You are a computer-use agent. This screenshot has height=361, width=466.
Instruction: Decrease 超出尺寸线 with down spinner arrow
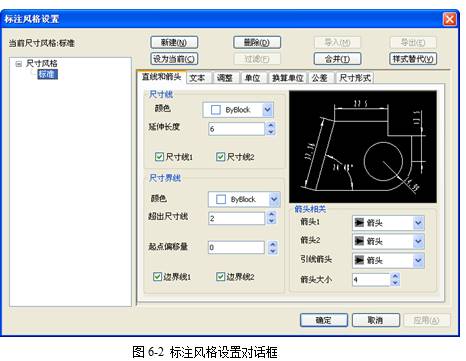(272, 221)
